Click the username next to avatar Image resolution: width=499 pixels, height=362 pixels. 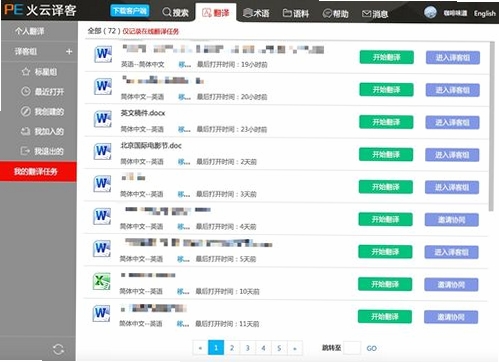[x=455, y=13]
